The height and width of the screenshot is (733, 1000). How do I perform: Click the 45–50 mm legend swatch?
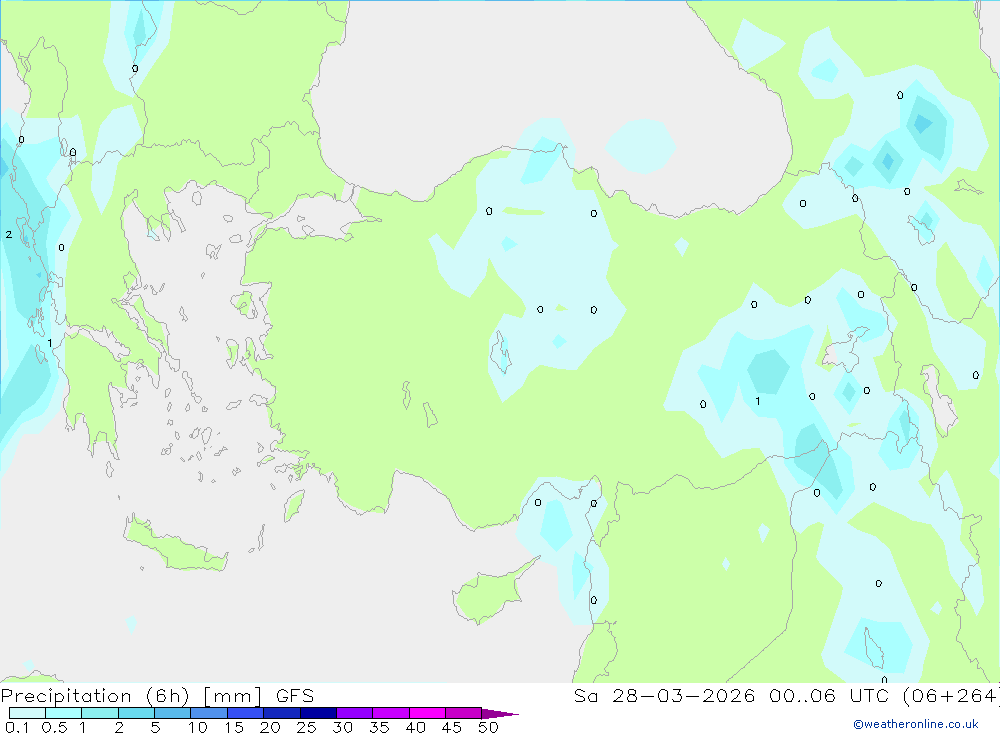[464, 713]
